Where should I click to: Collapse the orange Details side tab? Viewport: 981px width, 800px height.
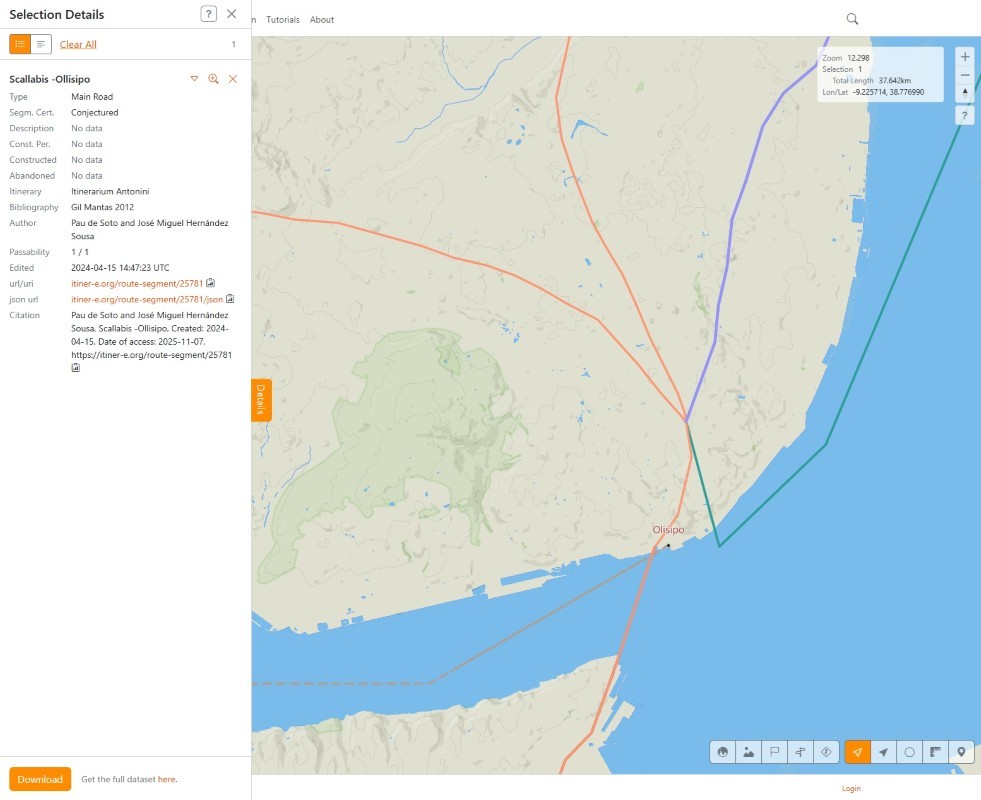[260, 400]
